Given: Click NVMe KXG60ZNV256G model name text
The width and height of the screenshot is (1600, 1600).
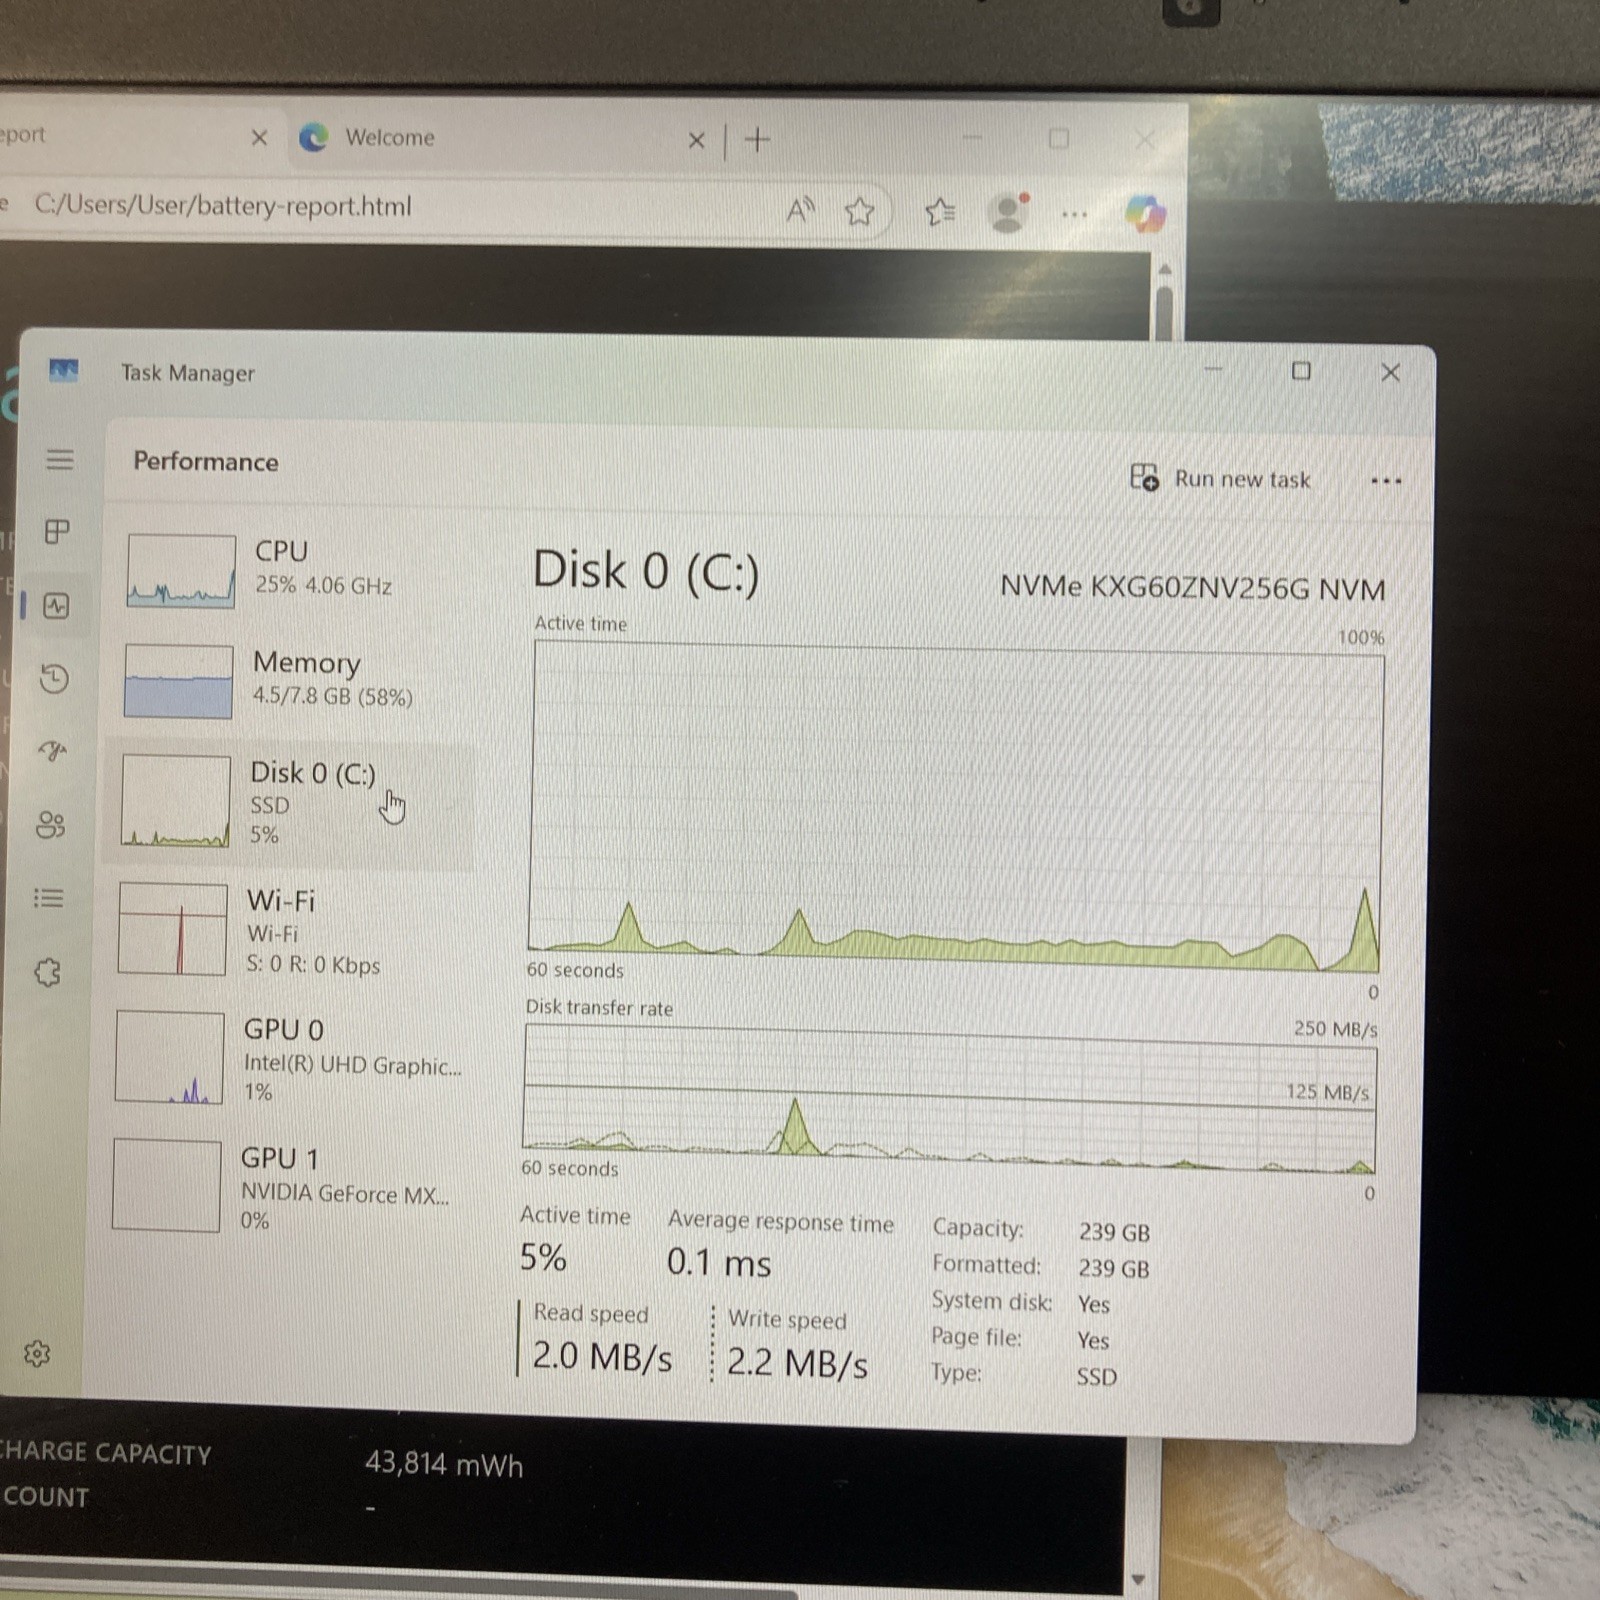Looking at the screenshot, I should click(1193, 588).
